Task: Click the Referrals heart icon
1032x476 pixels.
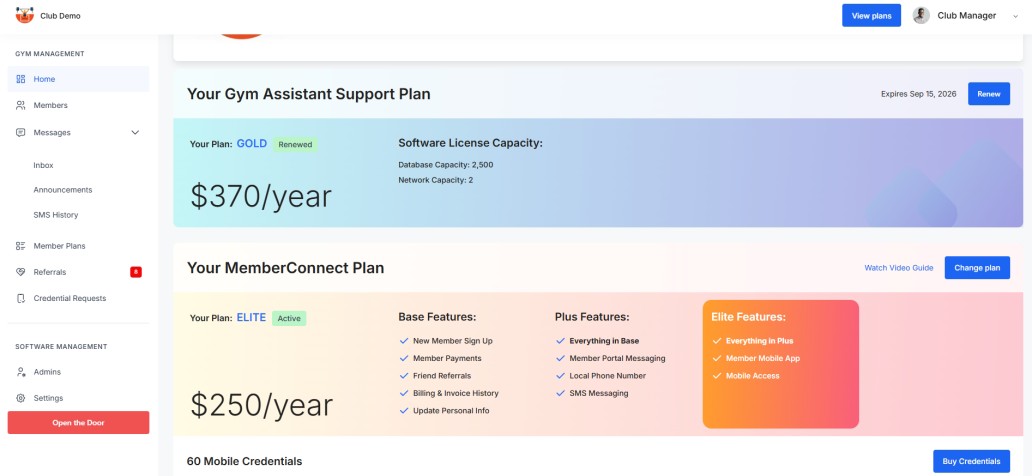Action: (21, 272)
